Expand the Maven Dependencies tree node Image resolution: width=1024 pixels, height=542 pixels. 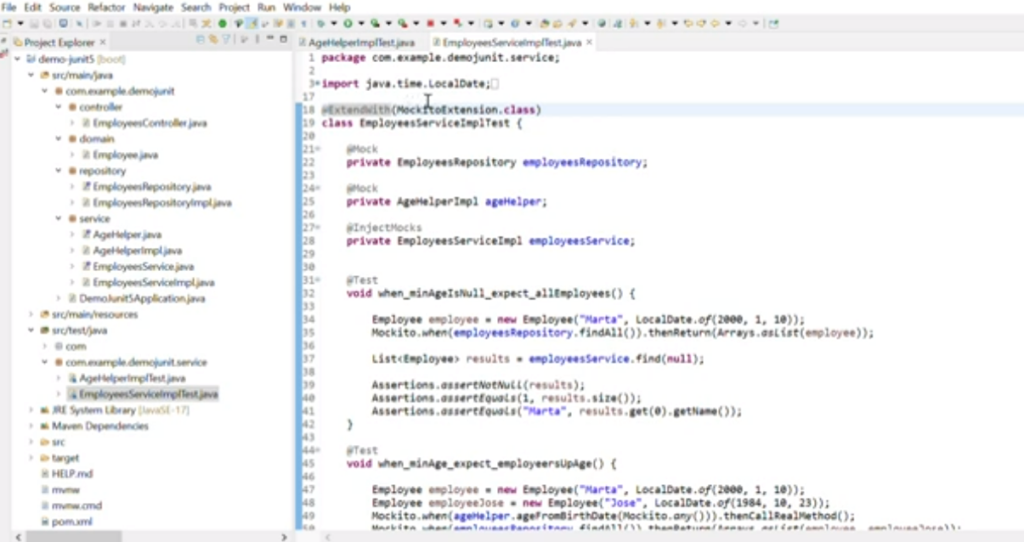32,425
